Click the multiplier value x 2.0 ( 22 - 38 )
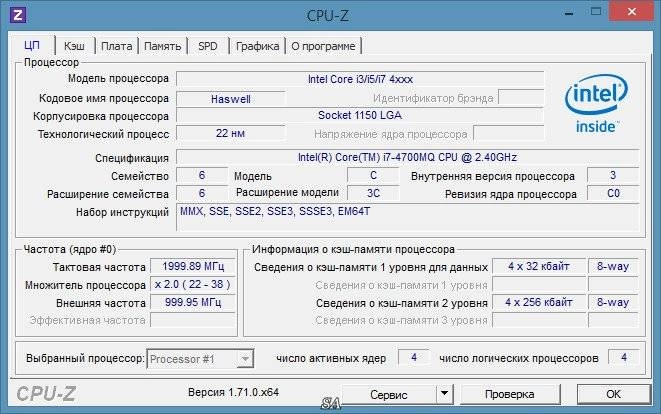The height and width of the screenshot is (414, 661). [193, 285]
